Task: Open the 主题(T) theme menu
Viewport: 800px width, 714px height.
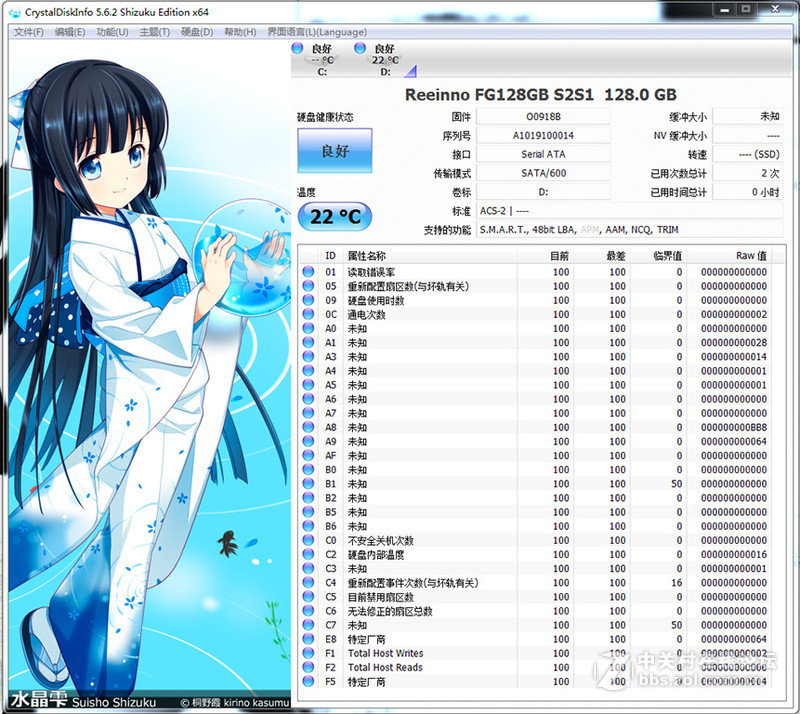Action: coord(155,32)
